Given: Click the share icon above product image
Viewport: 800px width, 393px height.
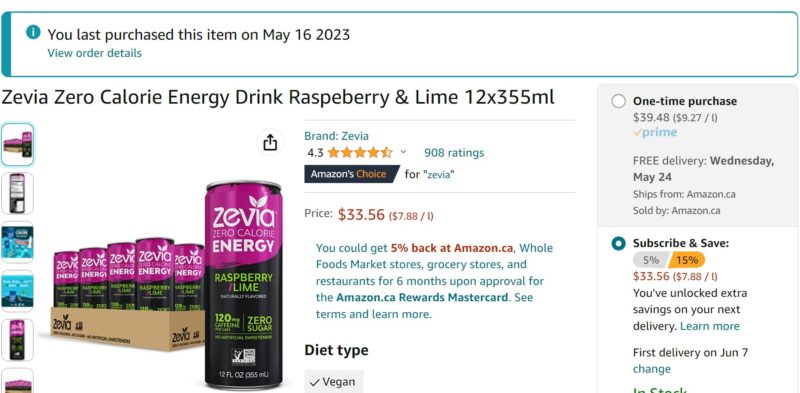Looking at the screenshot, I should tap(270, 142).
